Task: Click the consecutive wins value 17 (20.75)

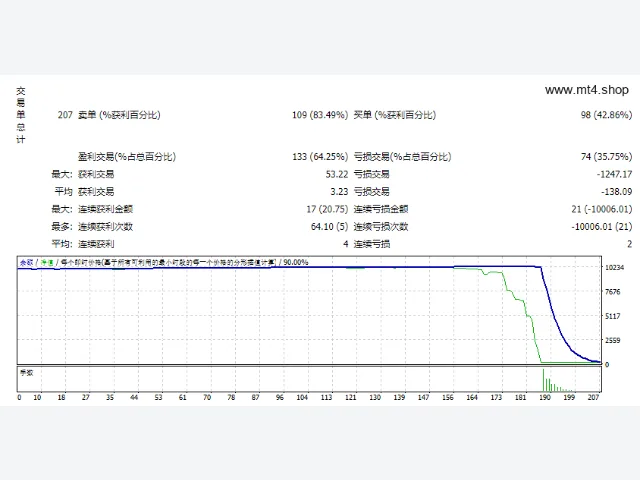Action: (327, 209)
